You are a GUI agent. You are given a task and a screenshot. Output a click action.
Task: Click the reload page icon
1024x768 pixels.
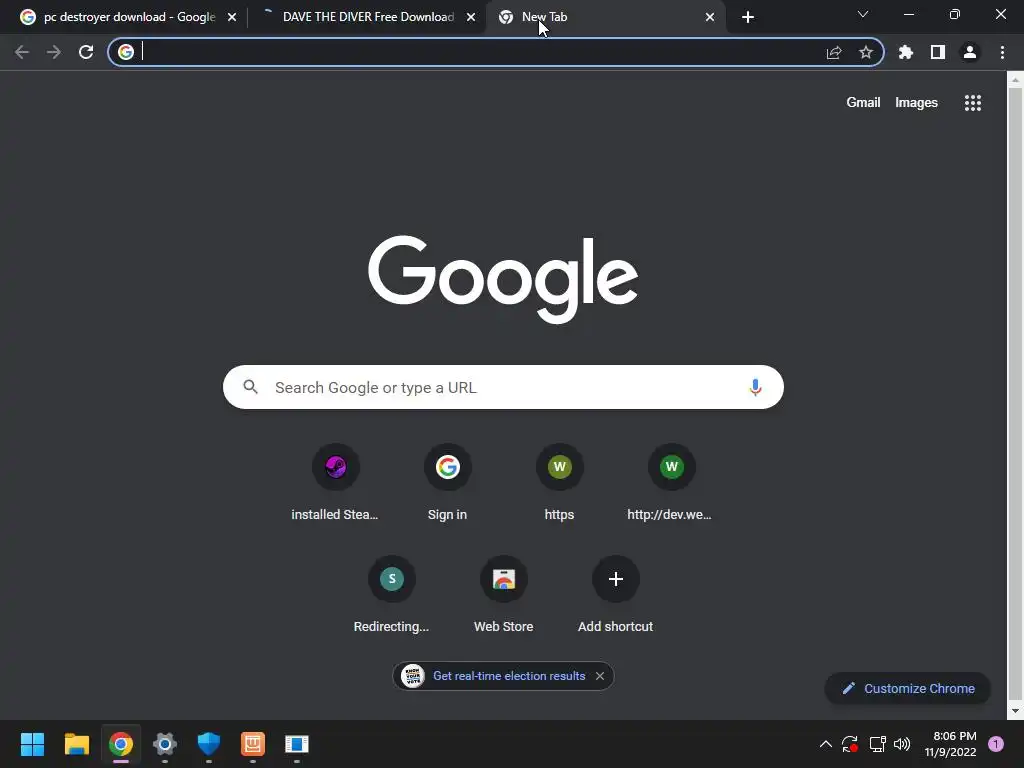pyautogui.click(x=86, y=52)
